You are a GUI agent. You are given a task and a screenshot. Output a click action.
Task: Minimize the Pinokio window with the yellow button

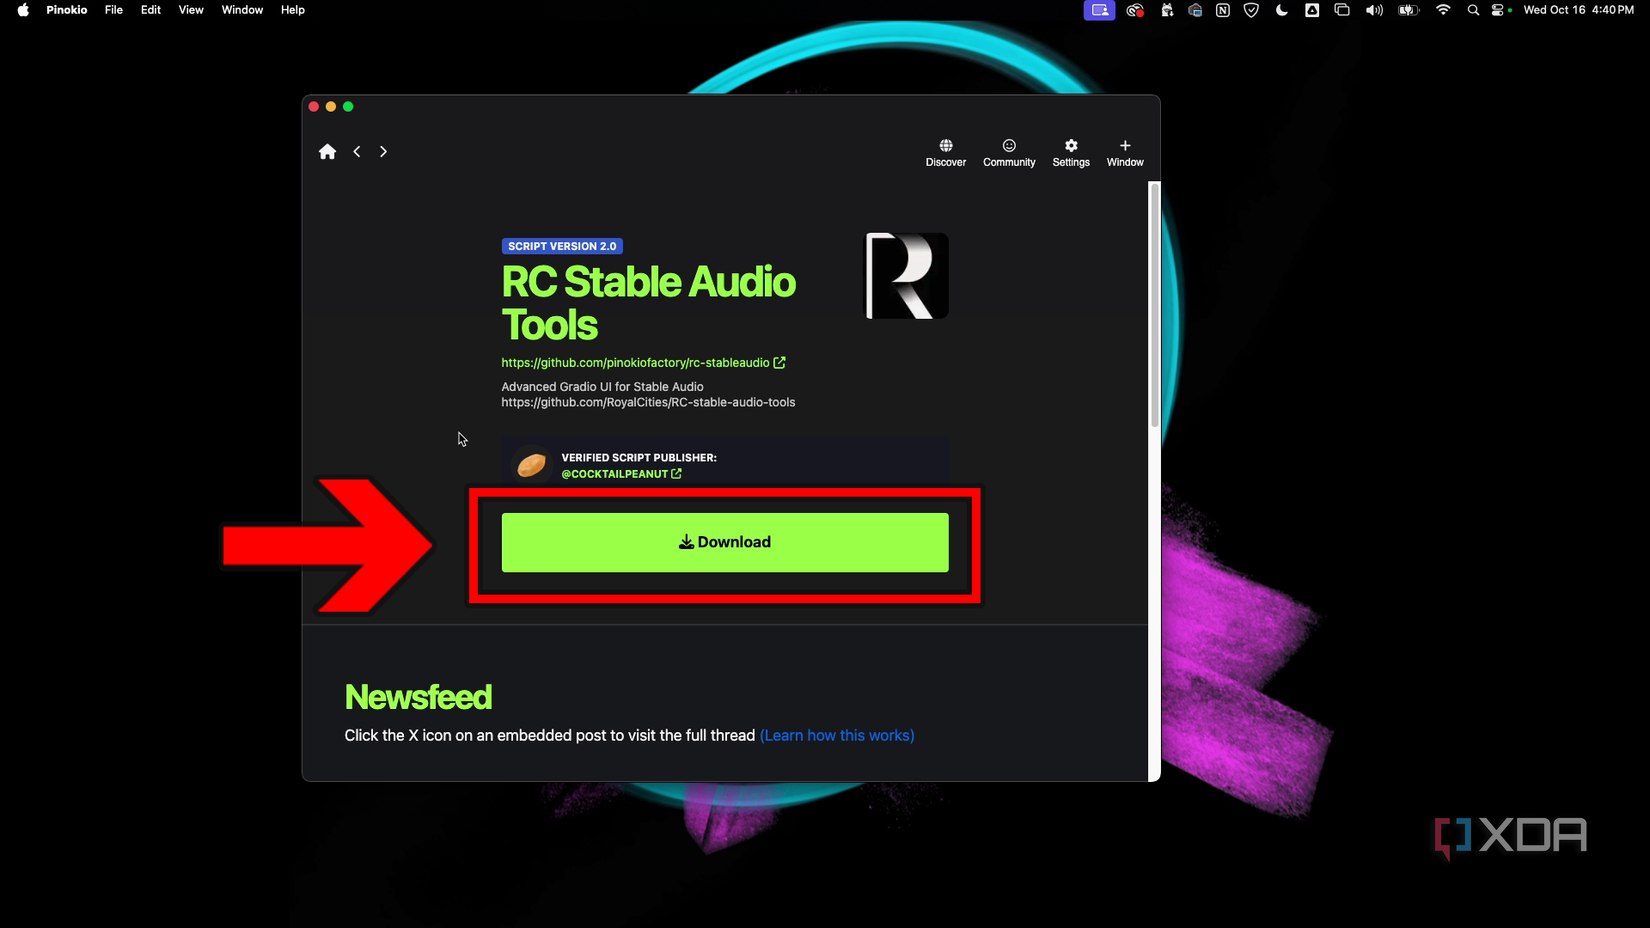331,106
